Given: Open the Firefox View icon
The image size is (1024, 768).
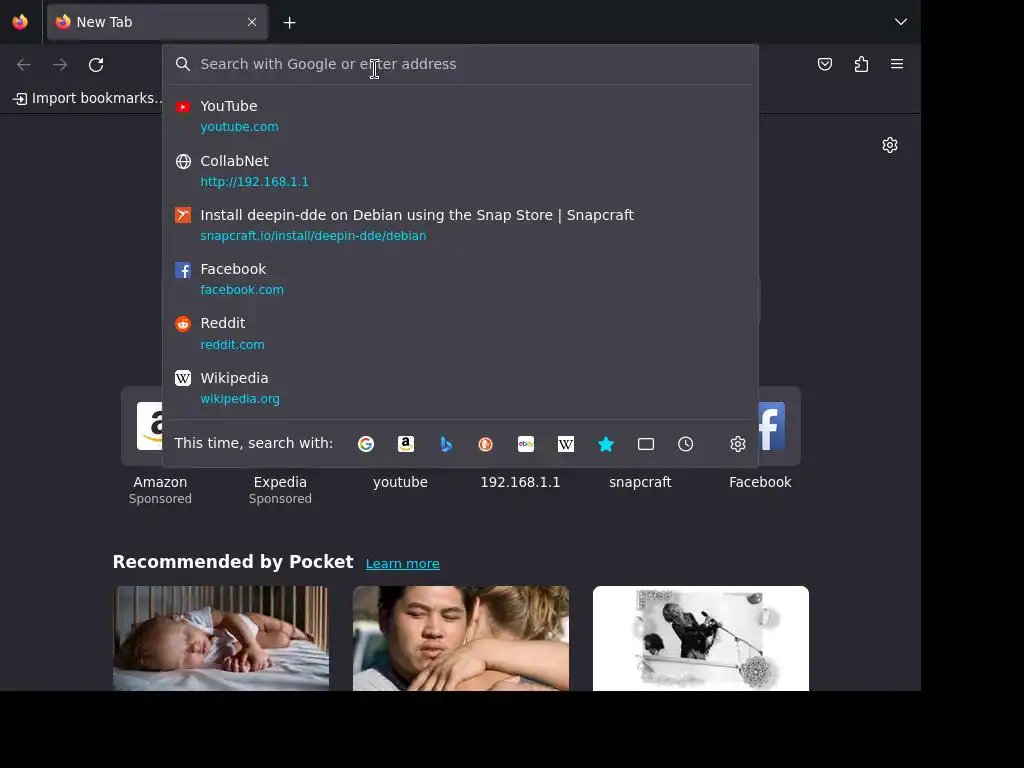Looking at the screenshot, I should (20, 22).
